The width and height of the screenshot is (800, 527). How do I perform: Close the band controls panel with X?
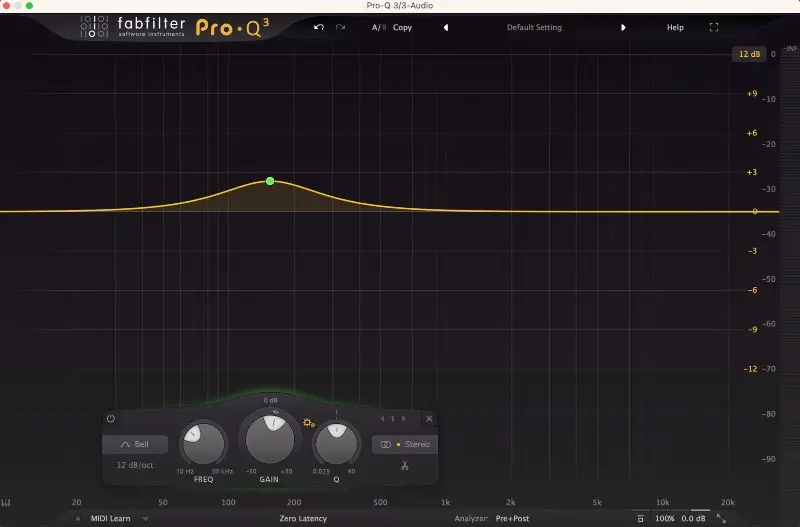click(429, 419)
